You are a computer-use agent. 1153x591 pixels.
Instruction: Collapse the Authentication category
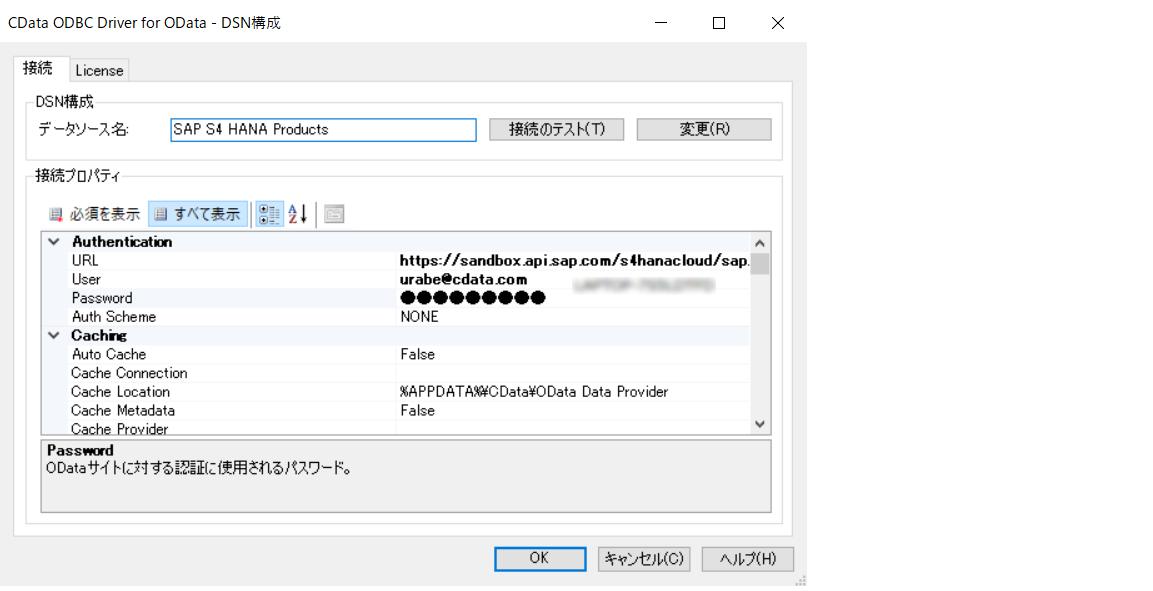(54, 242)
